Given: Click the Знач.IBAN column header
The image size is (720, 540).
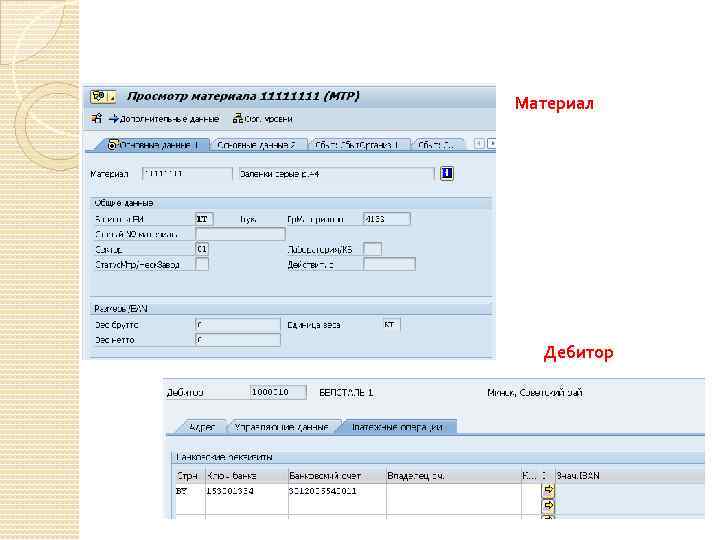Looking at the screenshot, I should point(629,476).
